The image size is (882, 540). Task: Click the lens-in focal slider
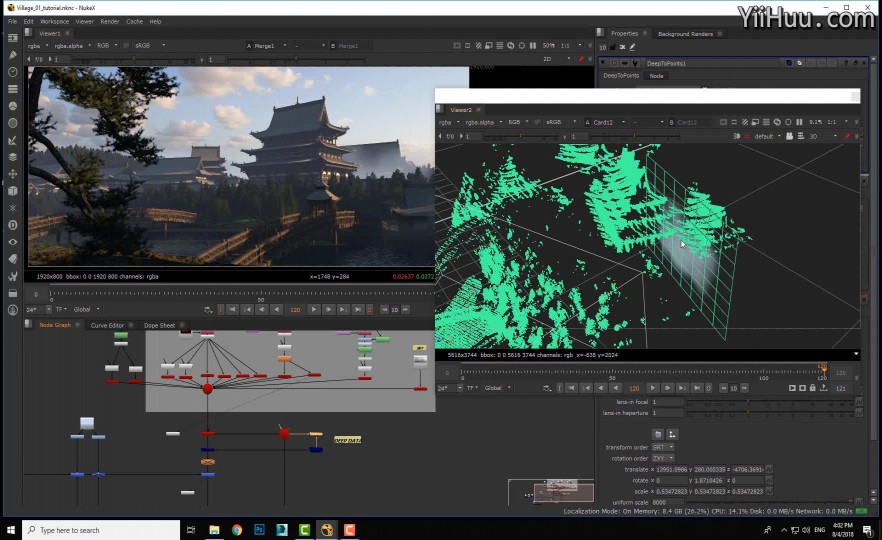pos(769,402)
